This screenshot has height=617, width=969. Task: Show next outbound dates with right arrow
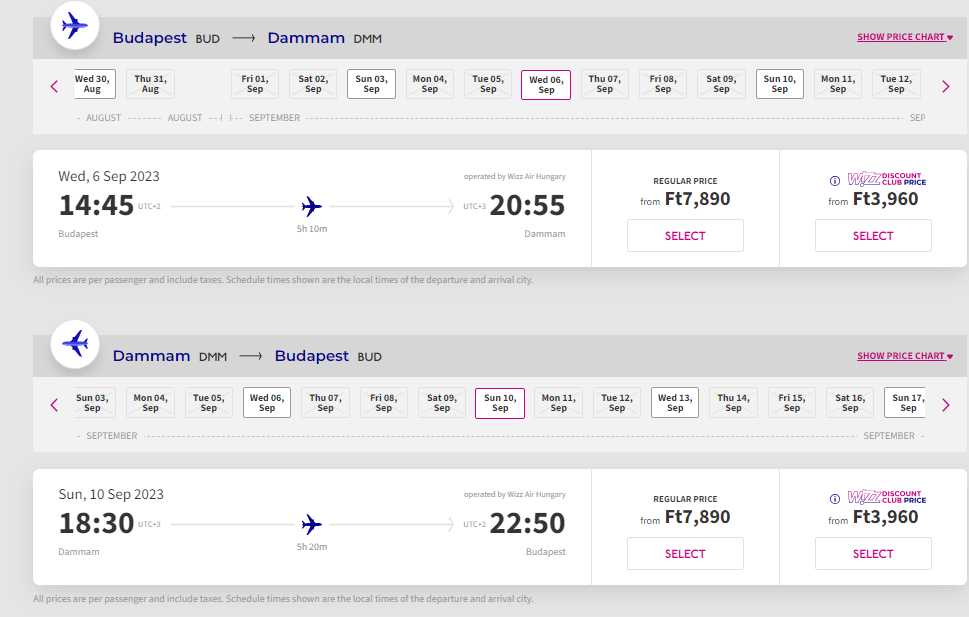pyautogui.click(x=946, y=87)
